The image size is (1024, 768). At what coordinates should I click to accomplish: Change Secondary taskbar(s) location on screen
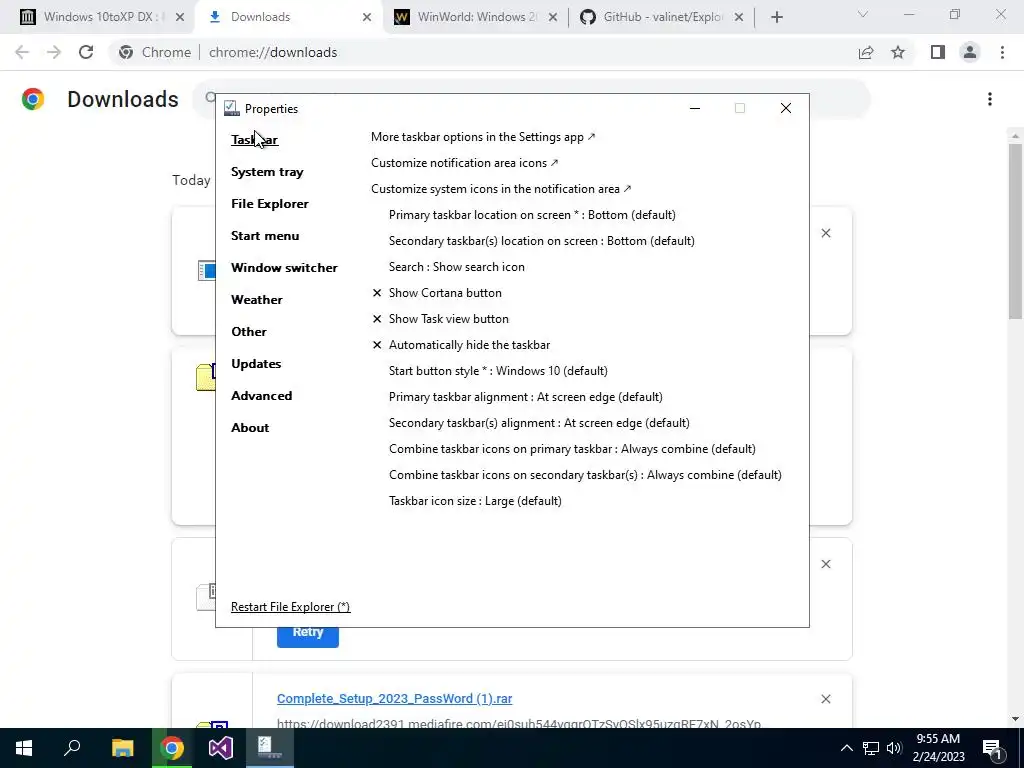click(541, 241)
